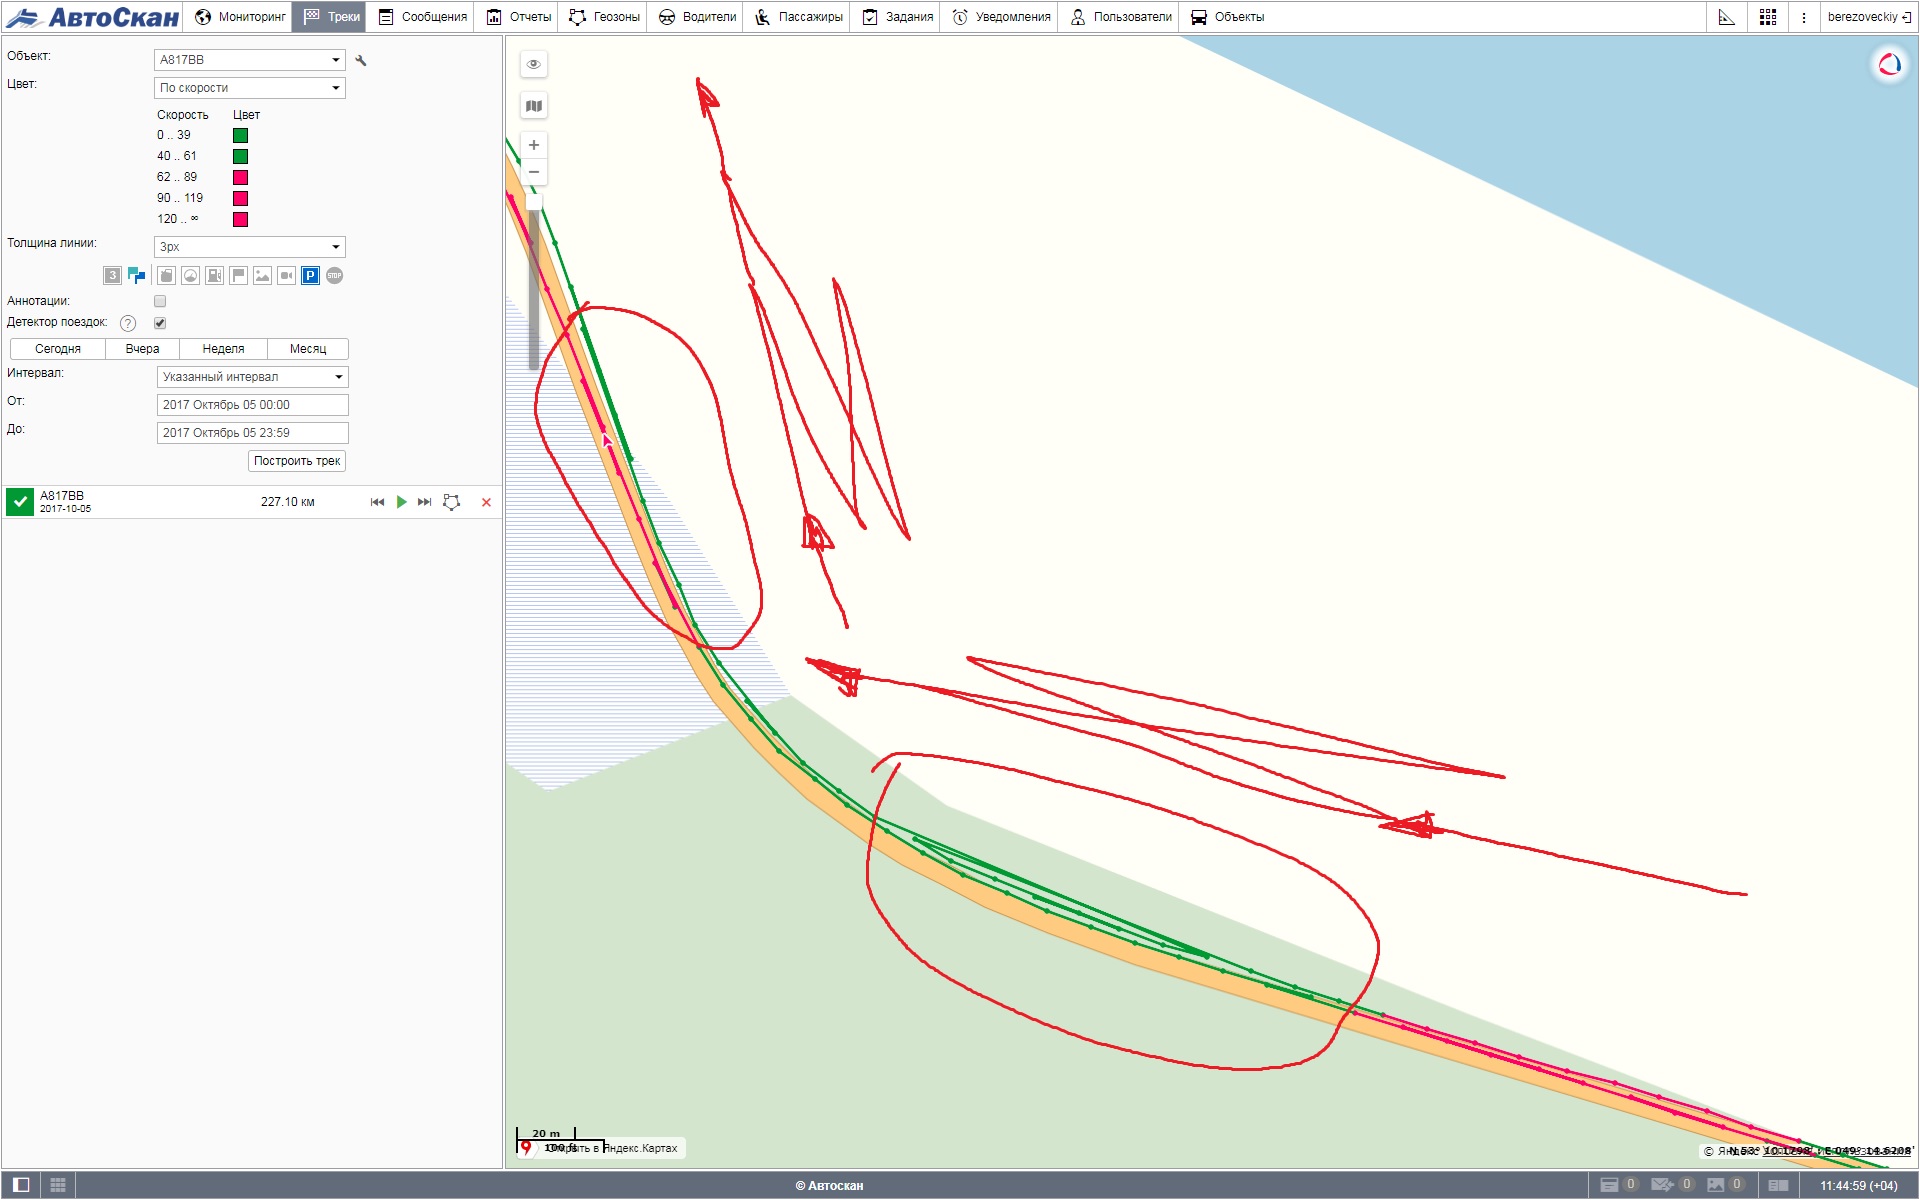Click the color swatch for speed 62..89
The image size is (1920, 1200).
(240, 178)
